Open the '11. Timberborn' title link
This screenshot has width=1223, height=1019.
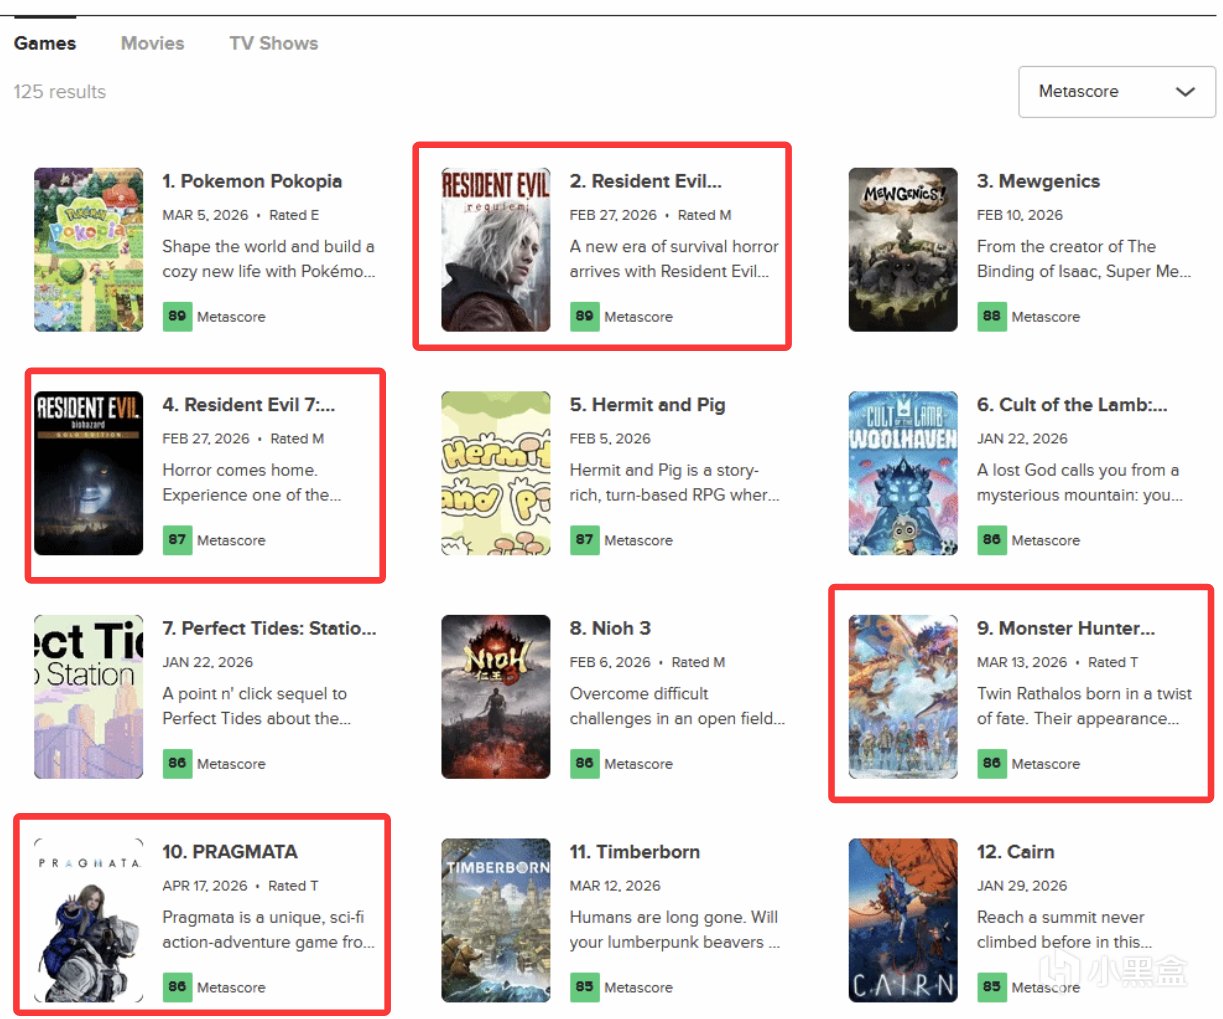(635, 852)
